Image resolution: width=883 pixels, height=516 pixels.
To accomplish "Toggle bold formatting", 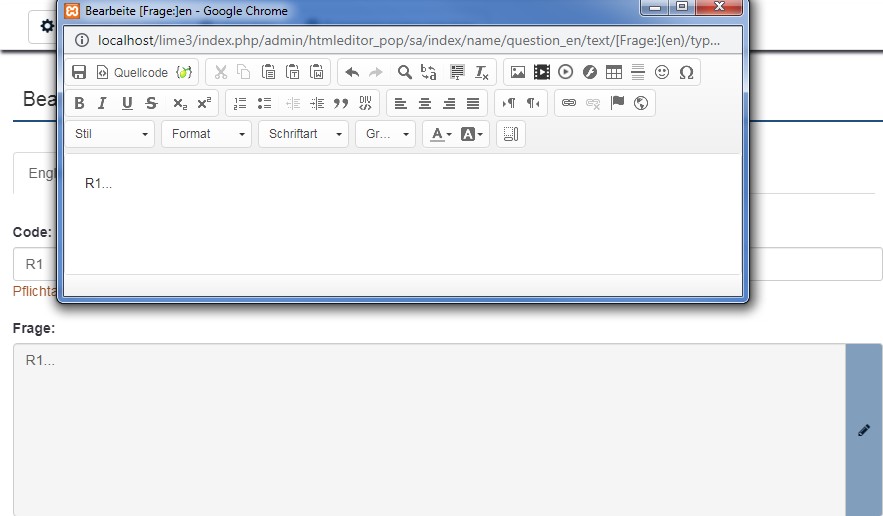I will [80, 103].
